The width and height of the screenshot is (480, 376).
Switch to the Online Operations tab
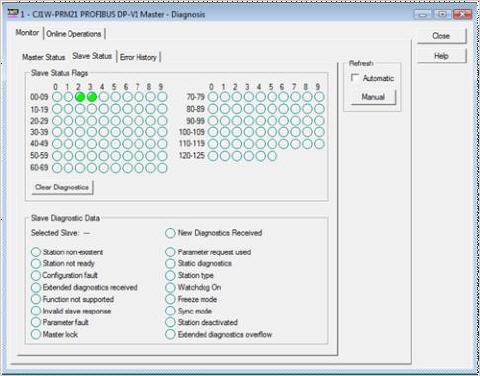click(74, 34)
